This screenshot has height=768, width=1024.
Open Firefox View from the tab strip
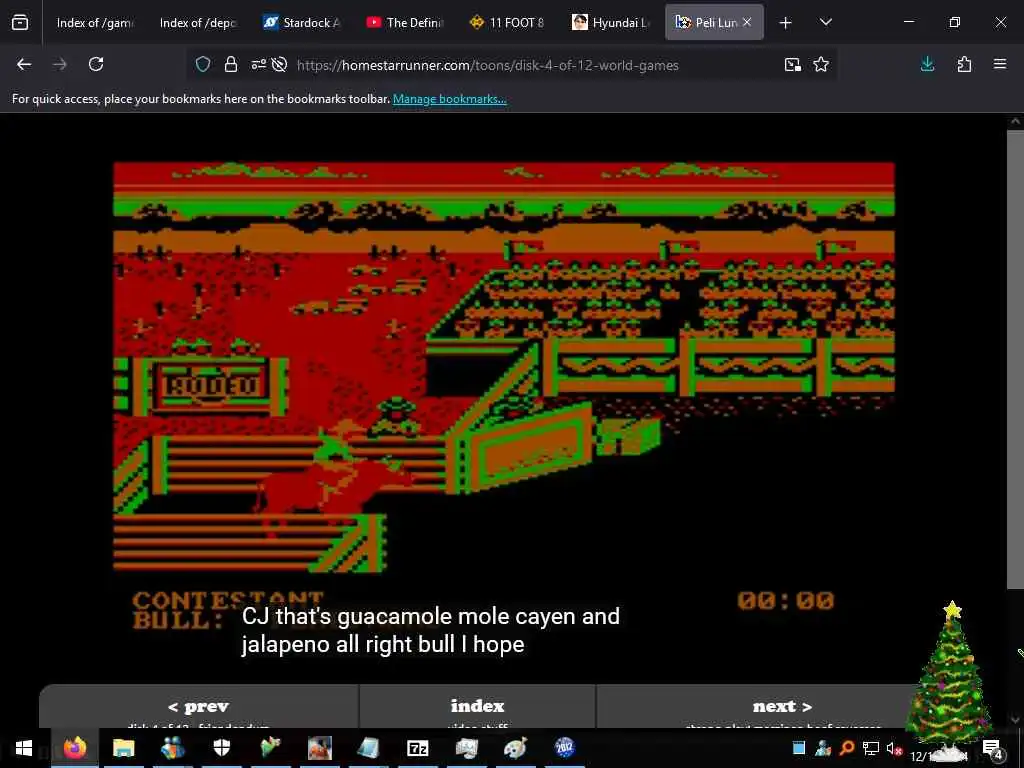[x=20, y=23]
